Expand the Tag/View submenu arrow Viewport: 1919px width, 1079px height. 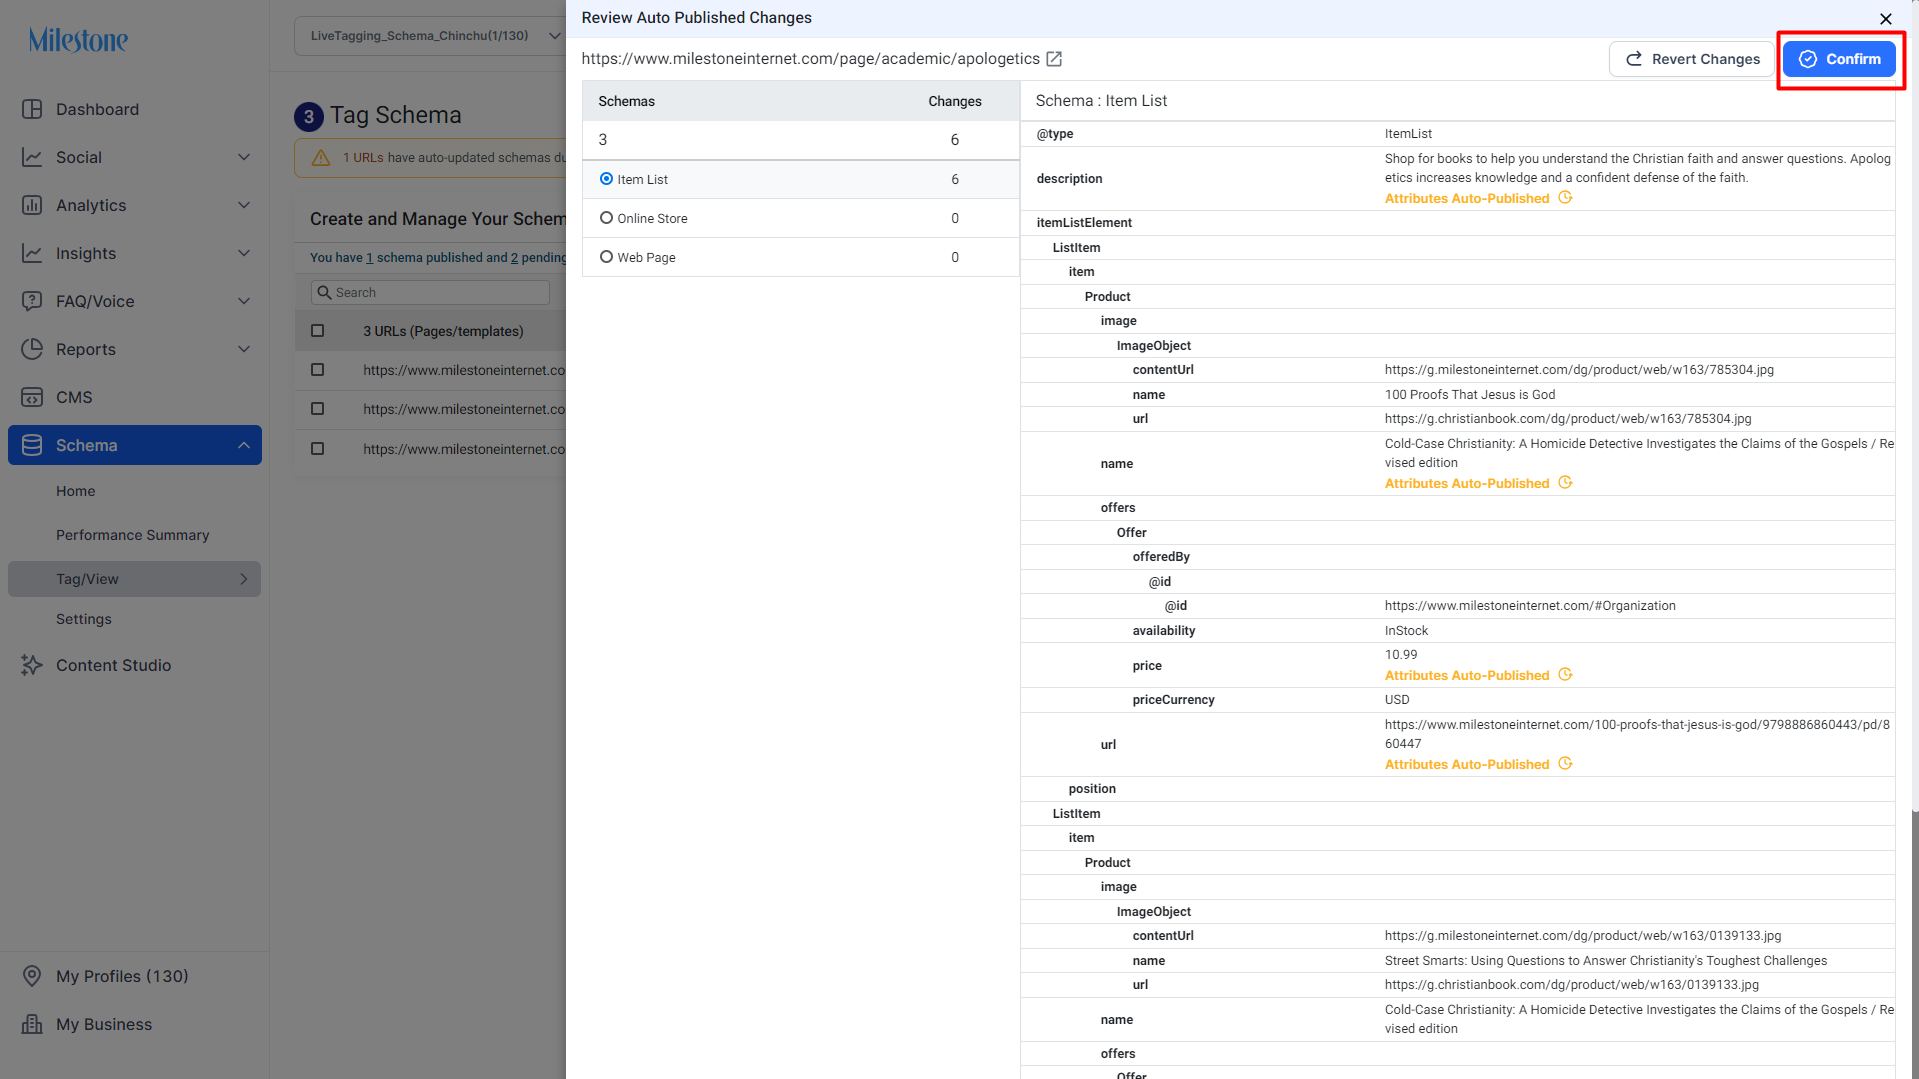pos(244,579)
